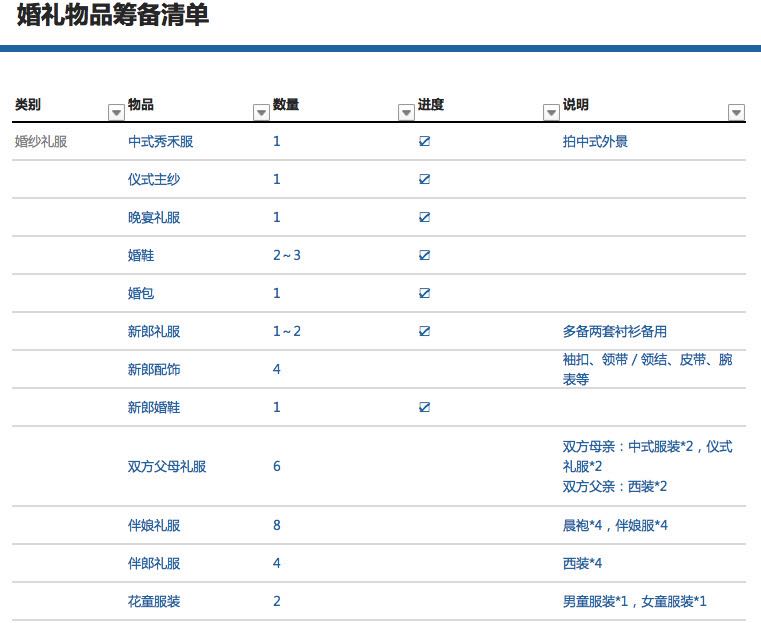Select quantity 6 for 双方父母礼服
Viewport: 761px width, 623px height.
pyautogui.click(x=277, y=466)
